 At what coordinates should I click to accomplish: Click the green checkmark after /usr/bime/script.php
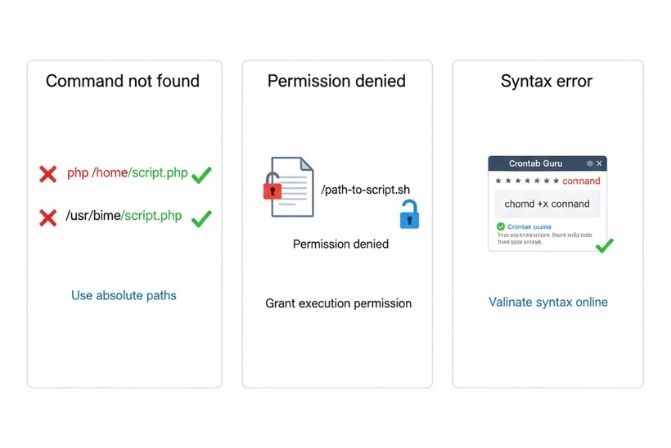click(201, 217)
